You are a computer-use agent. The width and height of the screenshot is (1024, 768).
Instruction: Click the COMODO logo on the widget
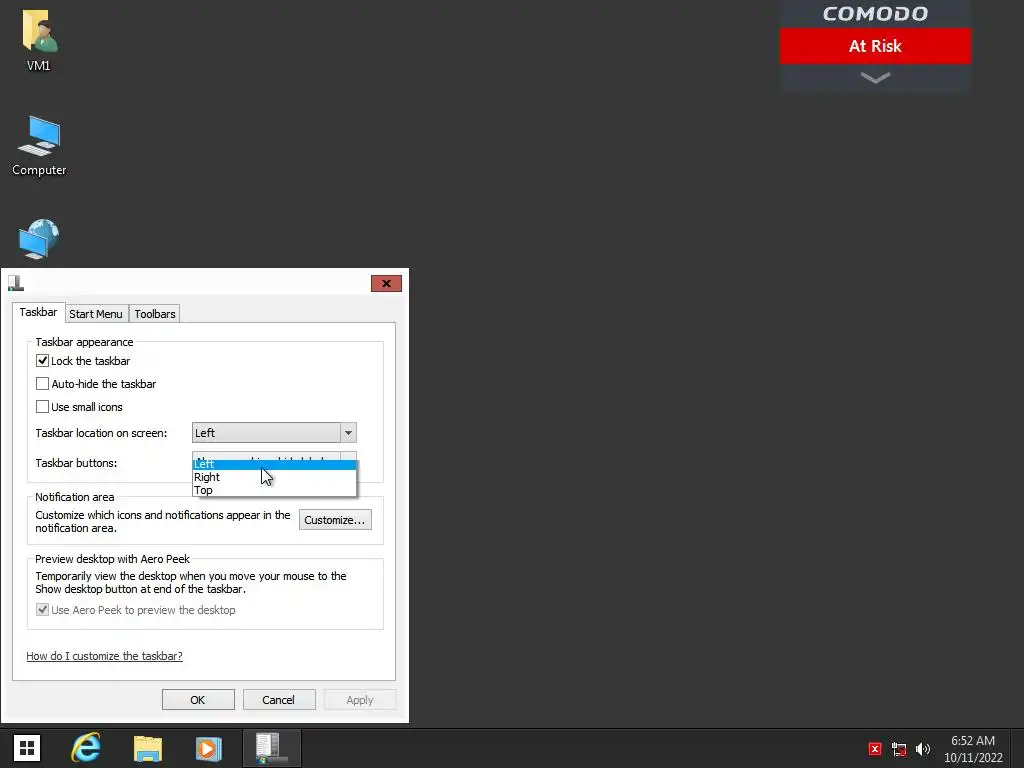pos(875,14)
